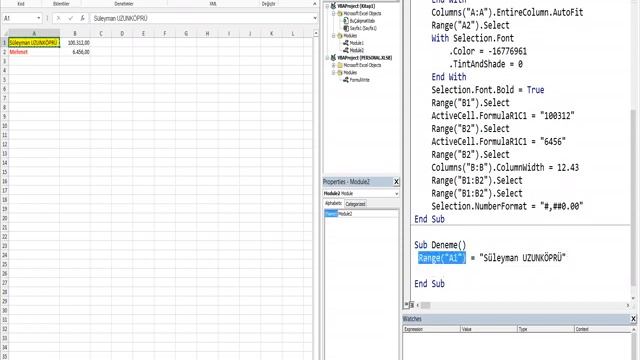The height and width of the screenshot is (360, 640).
Task: Select column A header
Action: (x=34, y=33)
